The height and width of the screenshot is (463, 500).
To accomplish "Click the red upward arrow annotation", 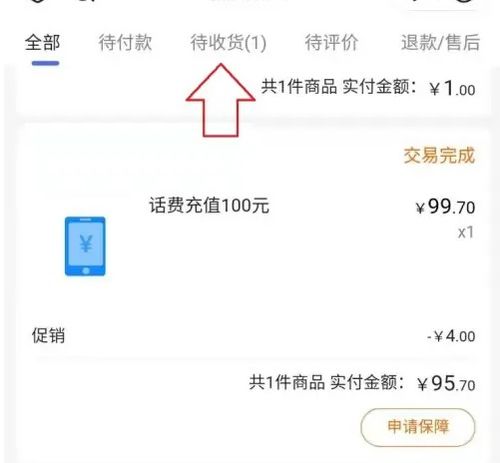I will [220, 100].
